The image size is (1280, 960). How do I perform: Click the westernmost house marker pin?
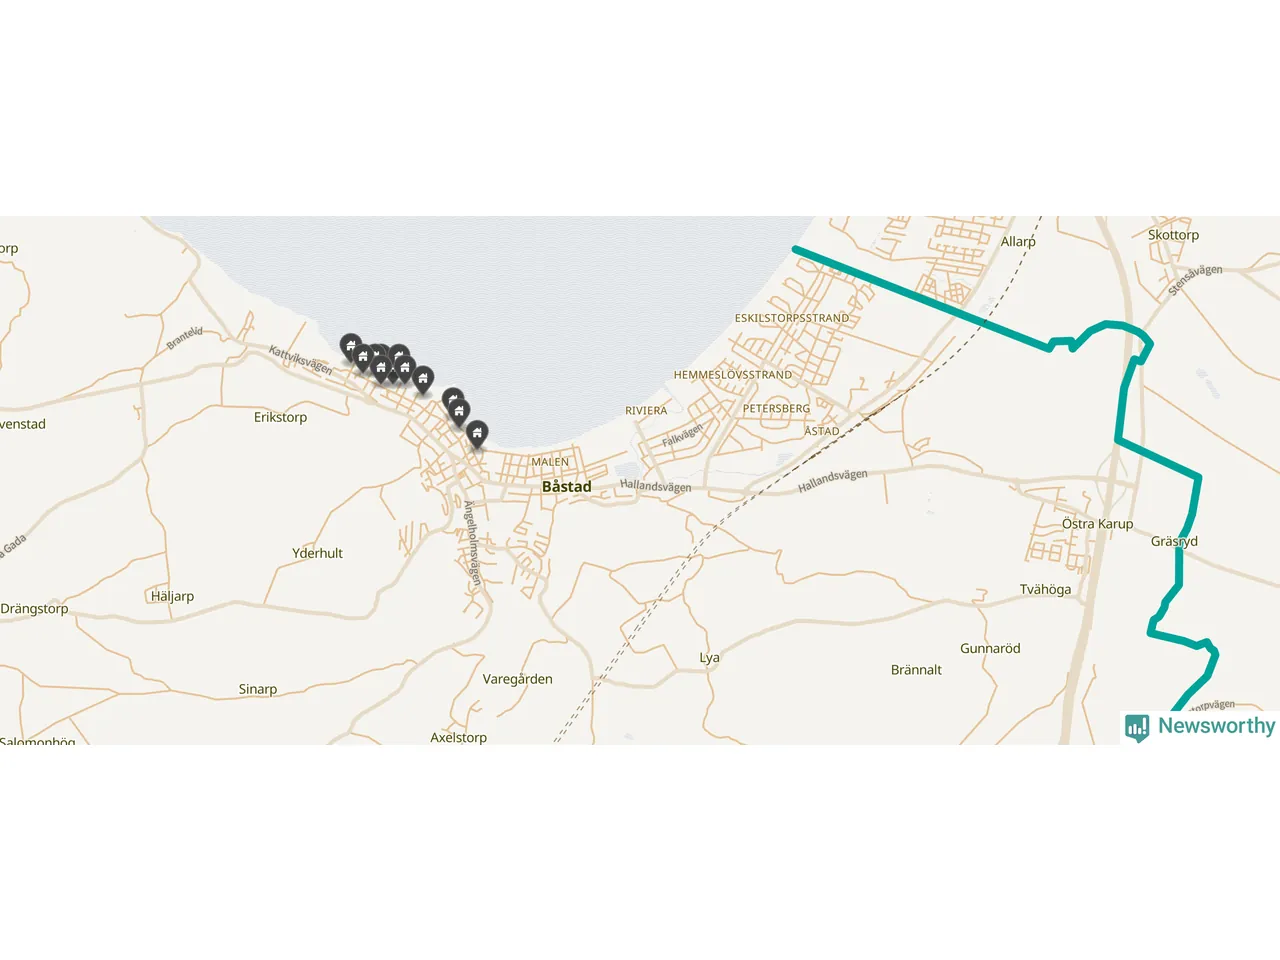[350, 347]
